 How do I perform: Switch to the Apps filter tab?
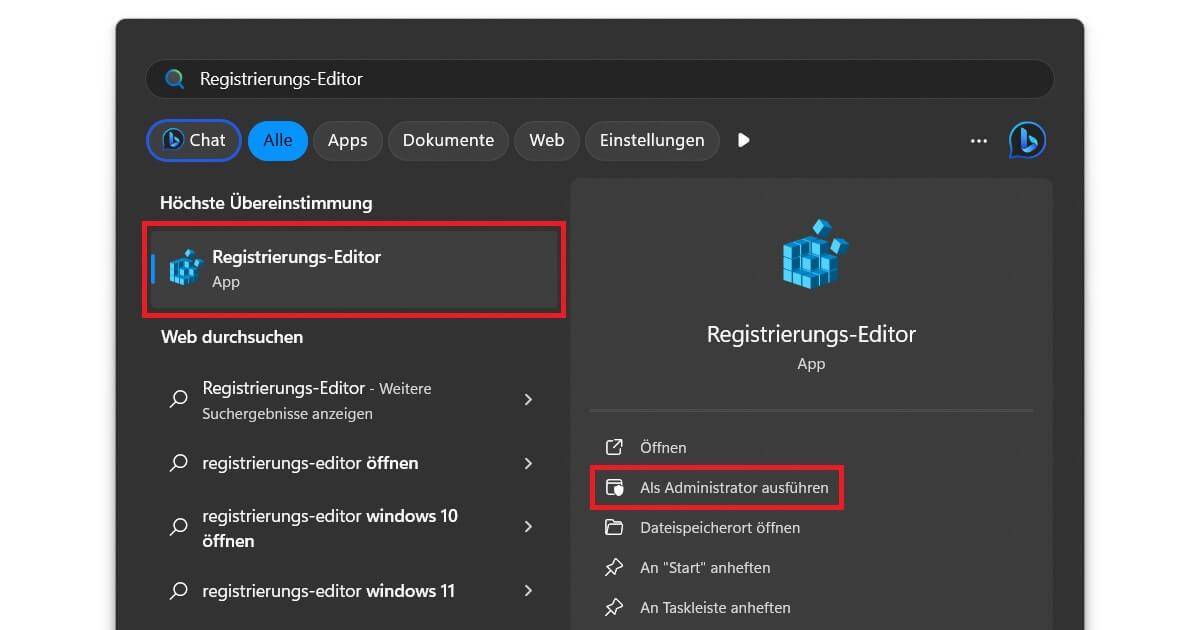tap(347, 140)
